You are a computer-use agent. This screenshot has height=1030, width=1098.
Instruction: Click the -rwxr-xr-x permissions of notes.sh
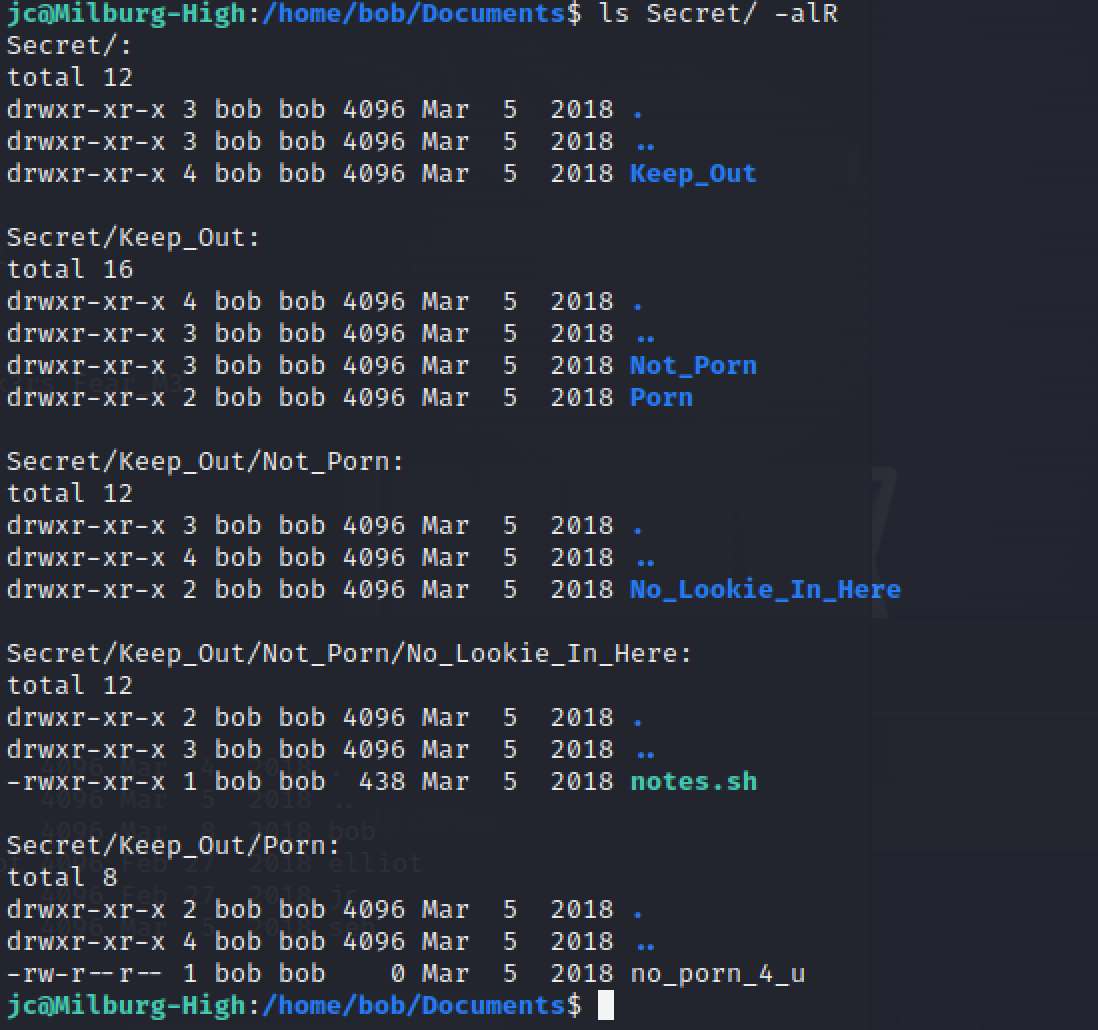pyautogui.click(x=86, y=781)
